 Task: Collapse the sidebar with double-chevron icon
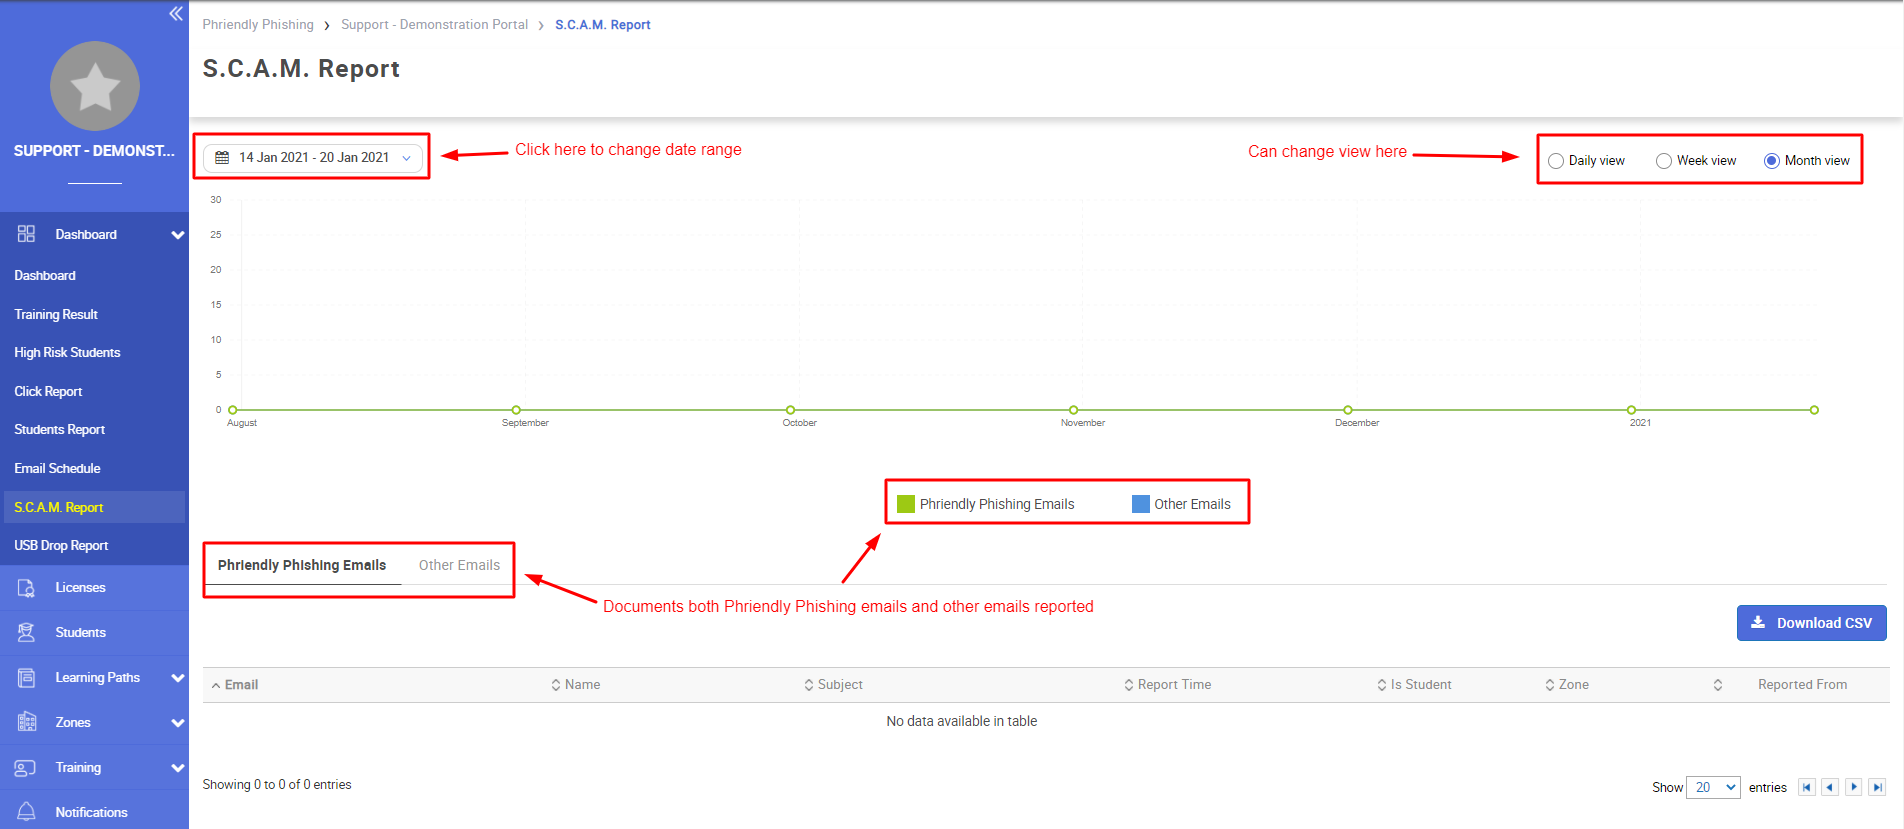click(176, 13)
